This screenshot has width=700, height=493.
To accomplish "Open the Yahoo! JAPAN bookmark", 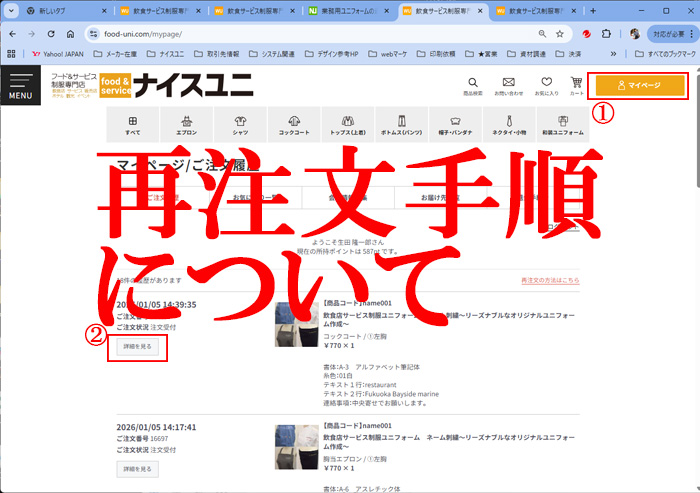I will [58, 54].
